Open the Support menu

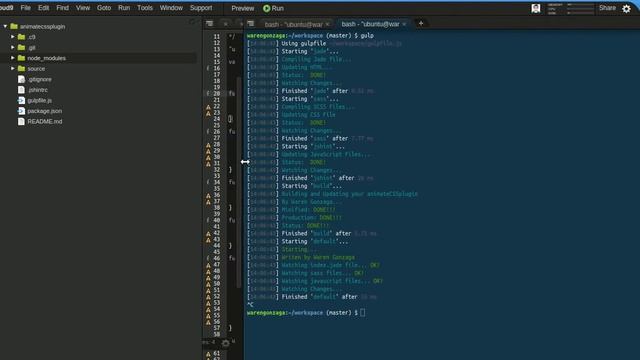tap(201, 8)
